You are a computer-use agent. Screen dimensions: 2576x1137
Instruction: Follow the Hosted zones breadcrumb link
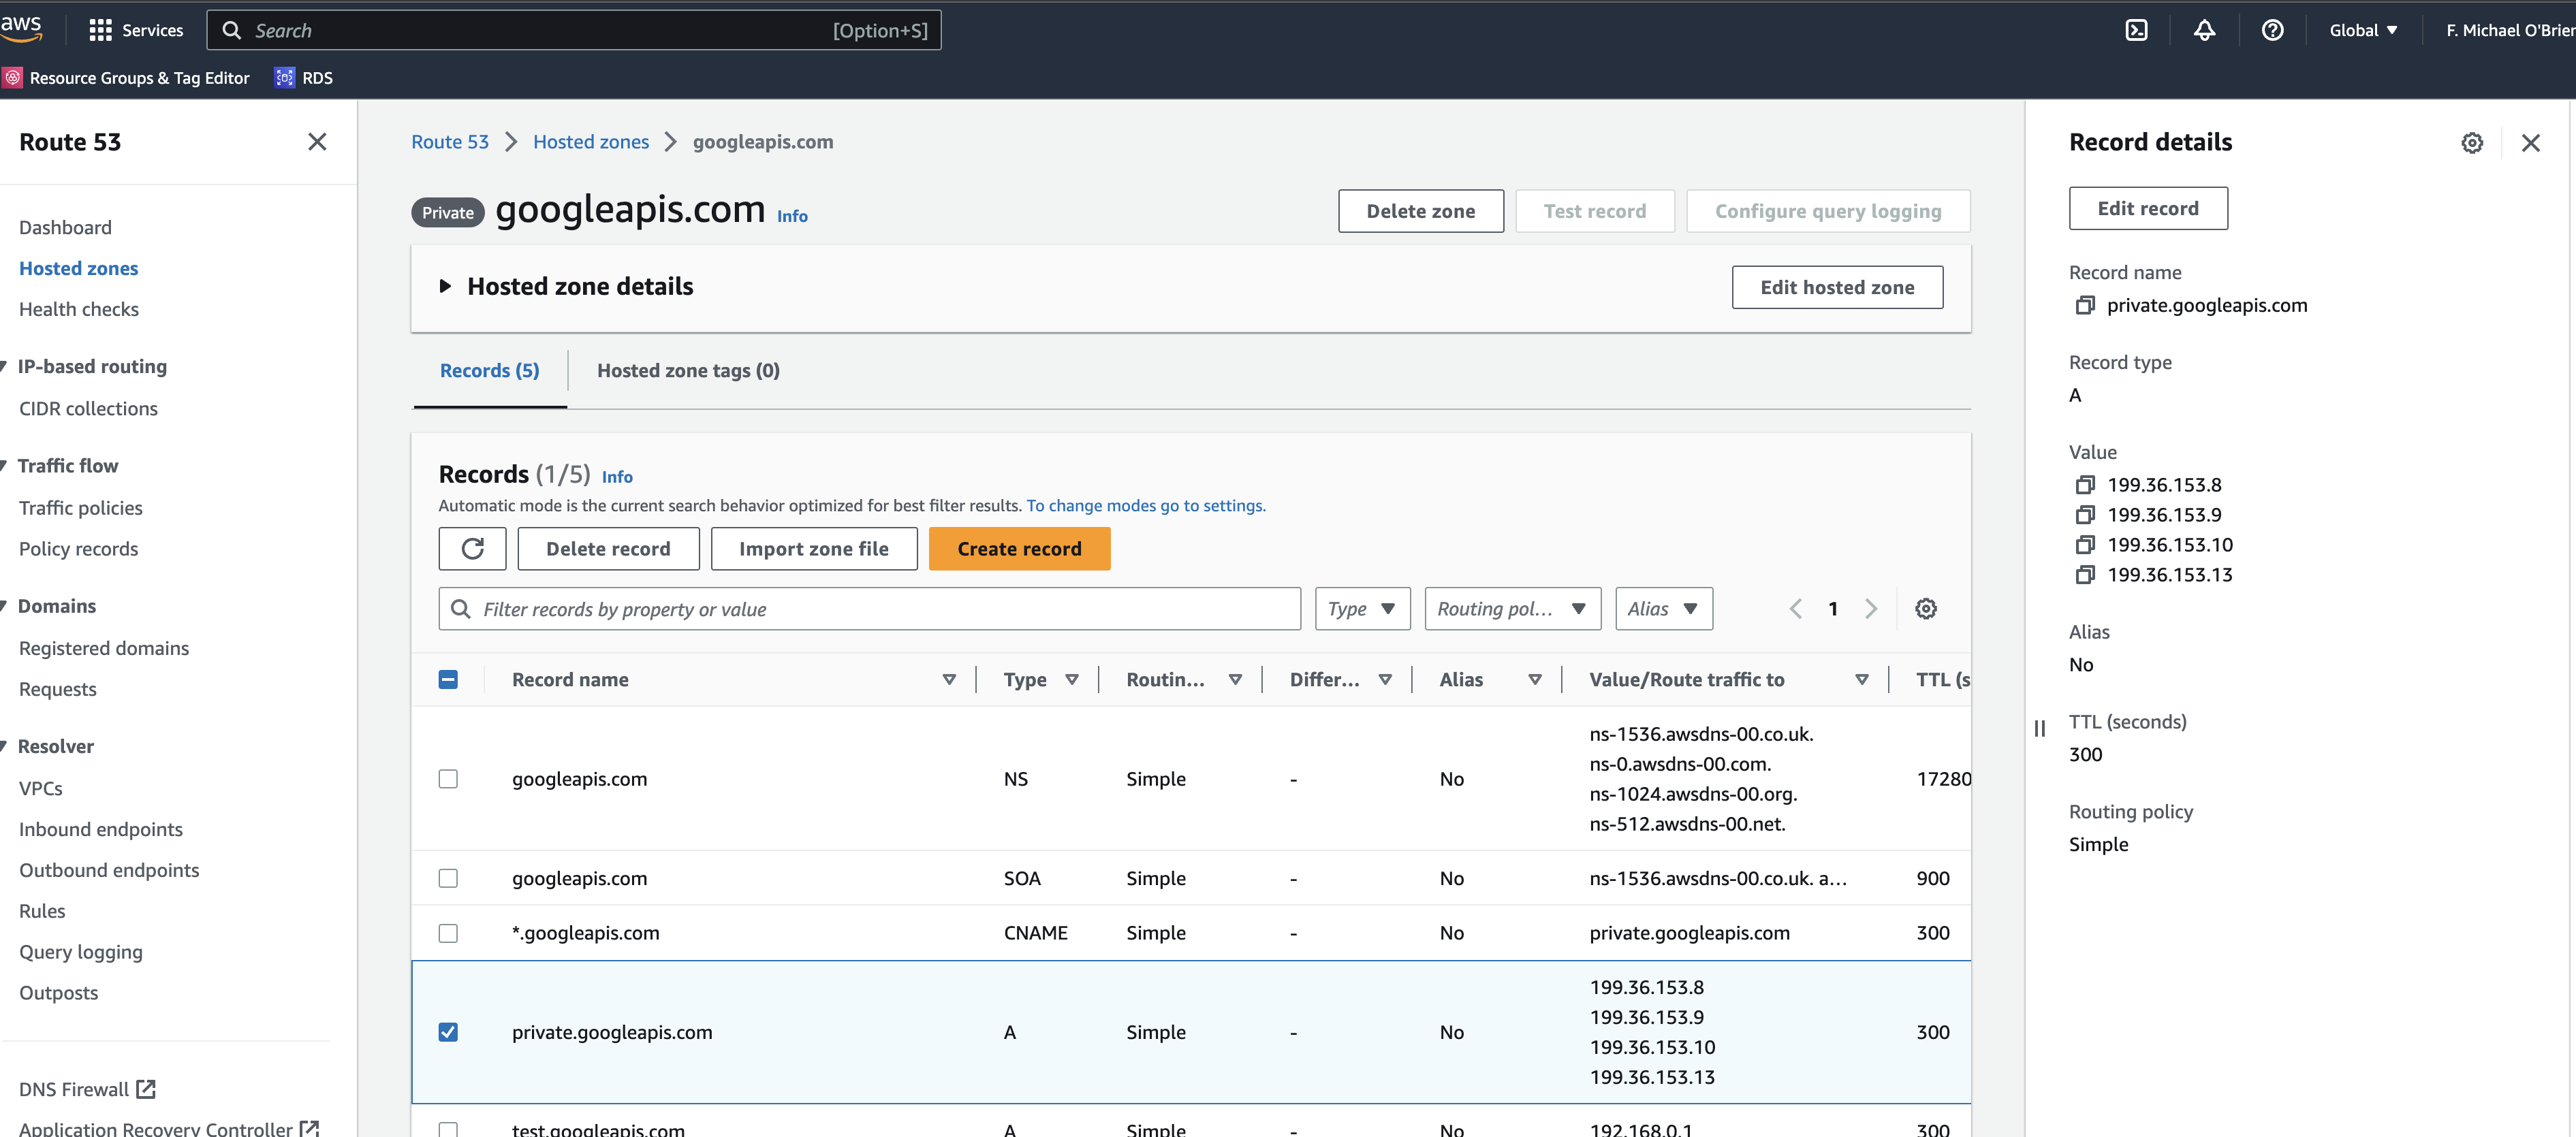pyautogui.click(x=591, y=141)
